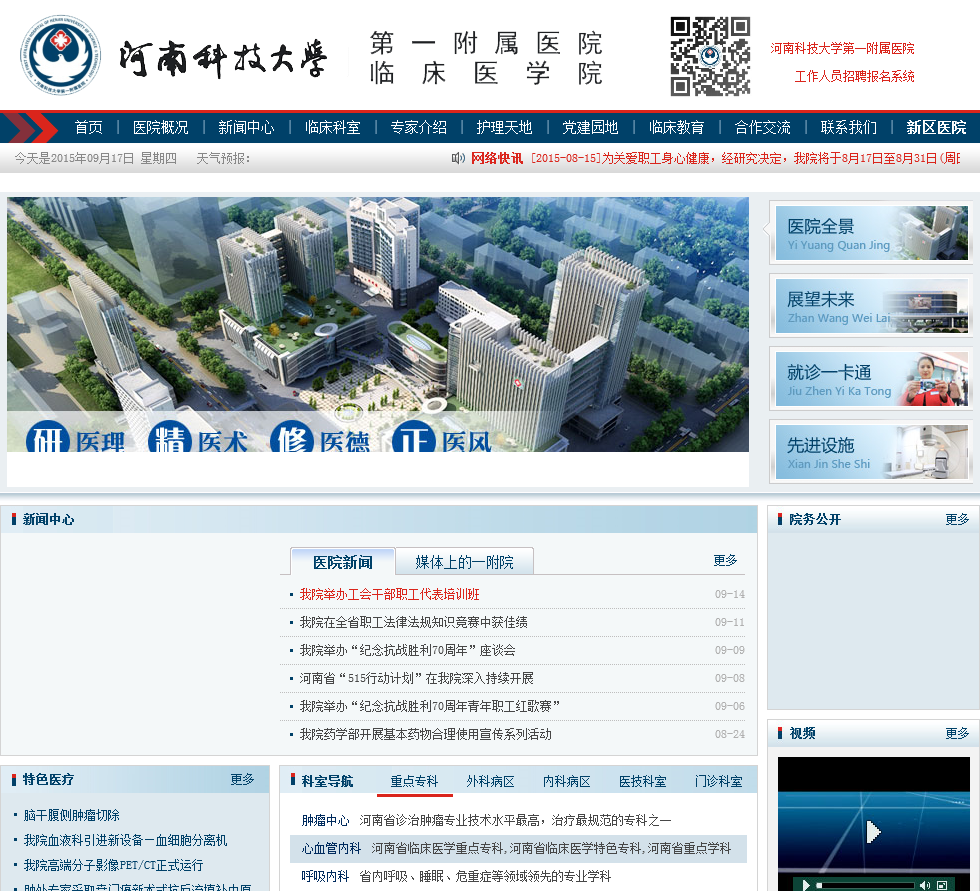Open the 就诊一卡通 banner thumbnail
Image resolution: width=980 pixels, height=891 pixels.
pos(871,379)
